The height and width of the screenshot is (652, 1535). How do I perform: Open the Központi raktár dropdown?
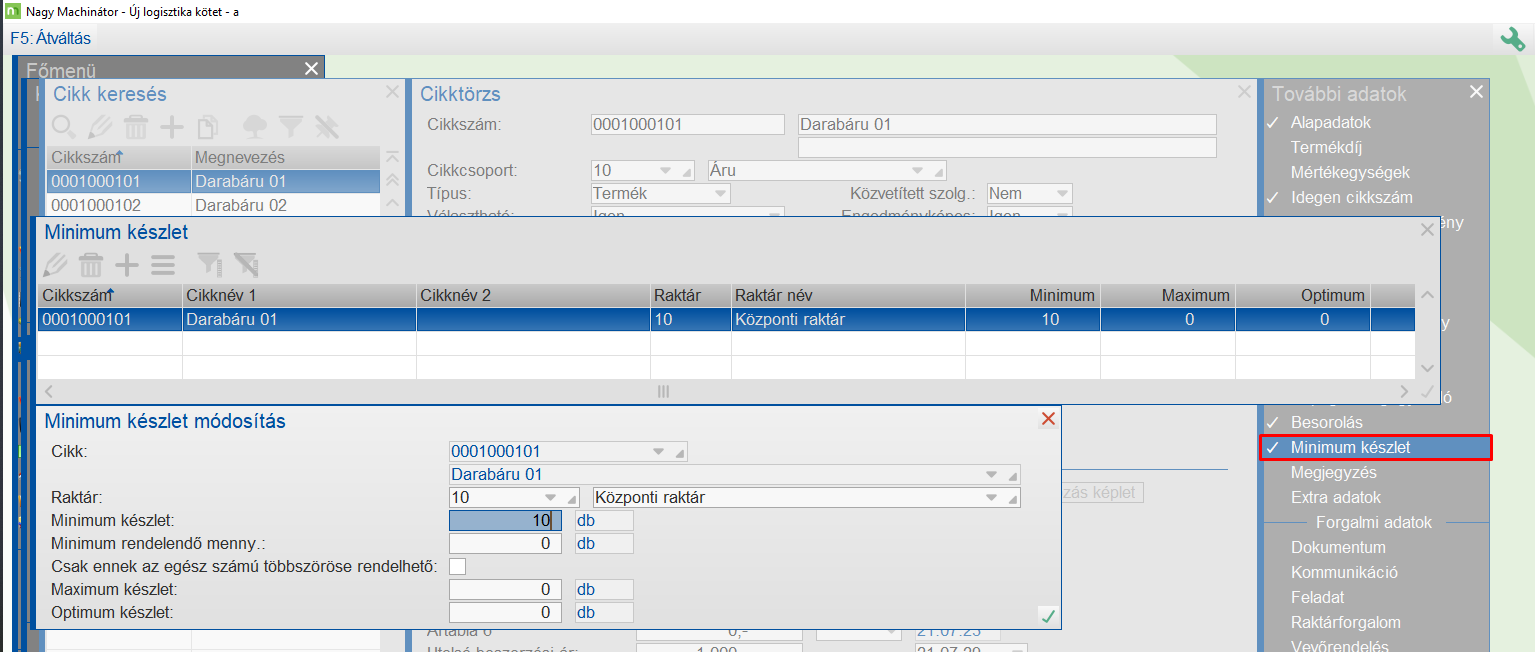(992, 497)
